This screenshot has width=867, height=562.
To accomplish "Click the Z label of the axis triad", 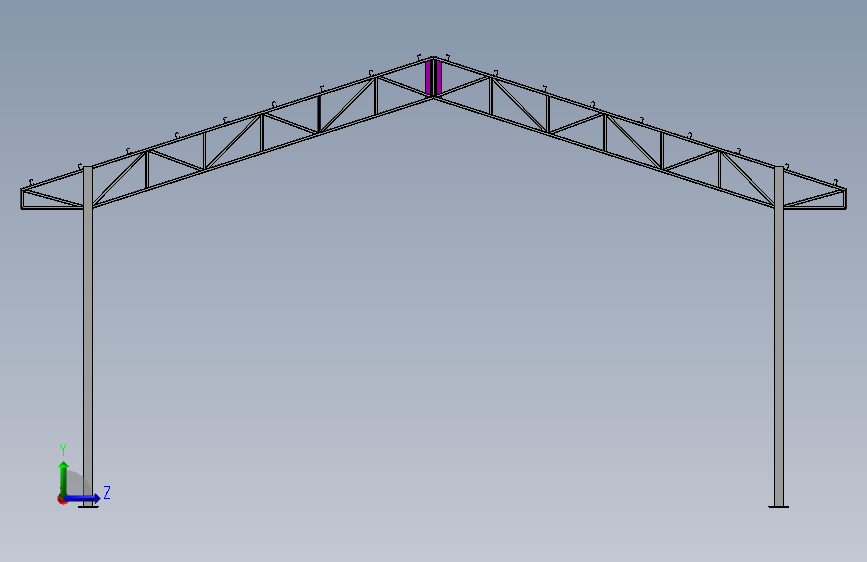I will click(x=107, y=492).
